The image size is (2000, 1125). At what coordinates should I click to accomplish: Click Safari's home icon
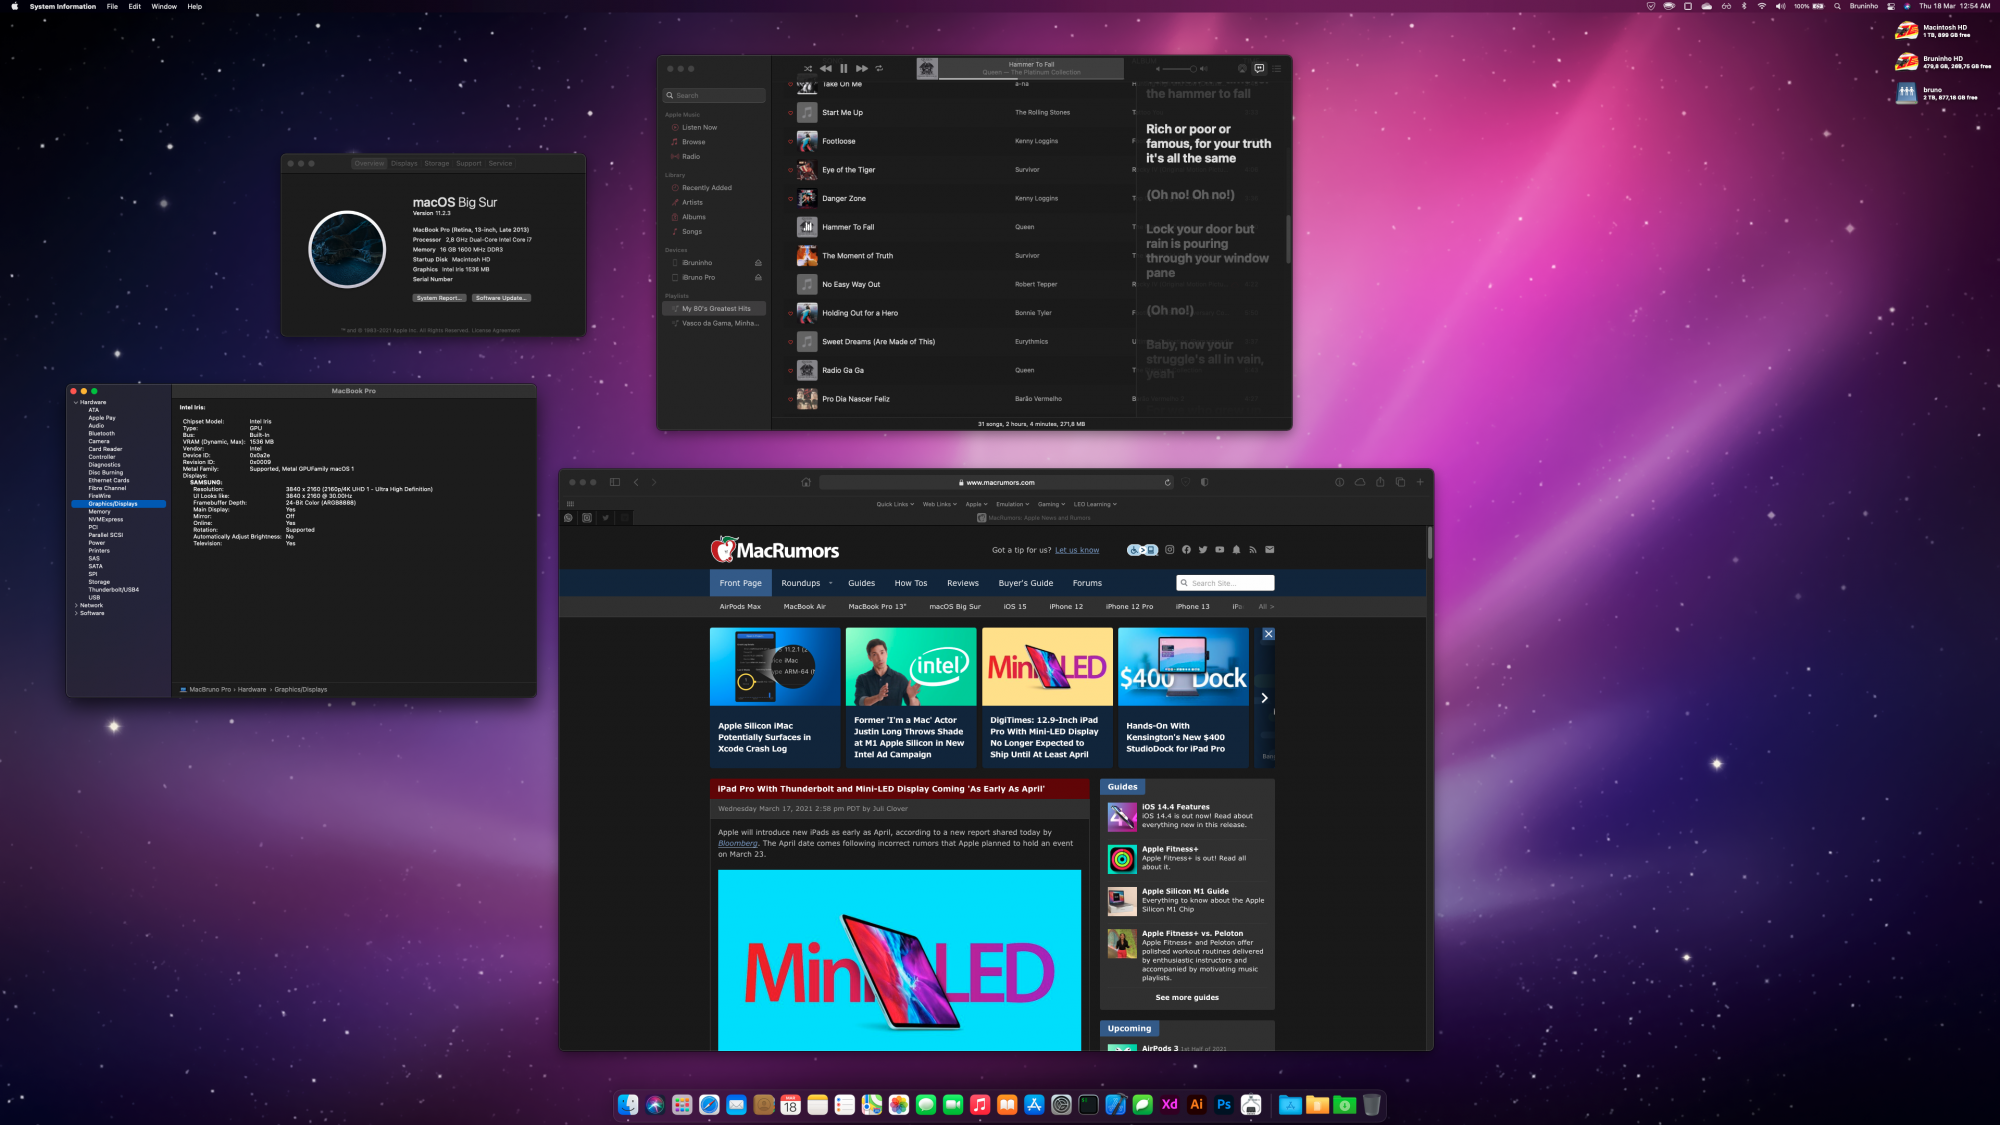[806, 482]
